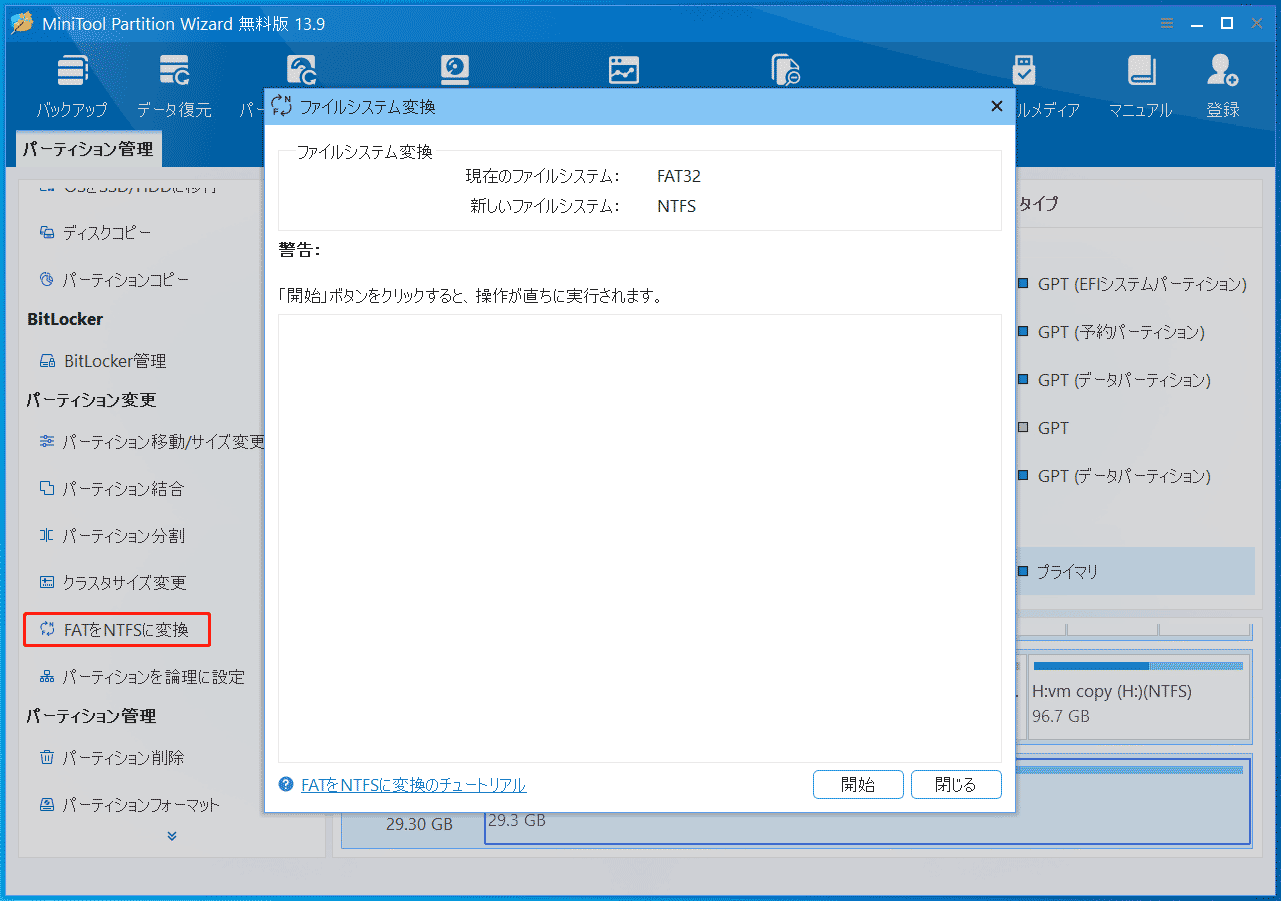Click the 閉じる button in dialog
The image size is (1281, 901).
tap(956, 785)
